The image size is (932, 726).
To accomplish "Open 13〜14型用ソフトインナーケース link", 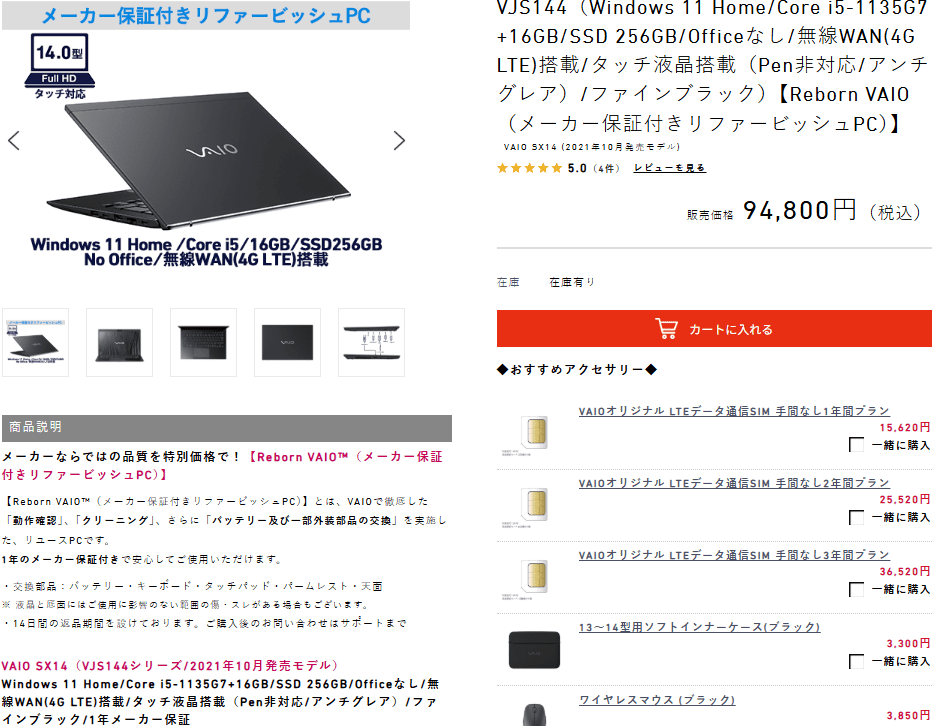I will (699, 627).
